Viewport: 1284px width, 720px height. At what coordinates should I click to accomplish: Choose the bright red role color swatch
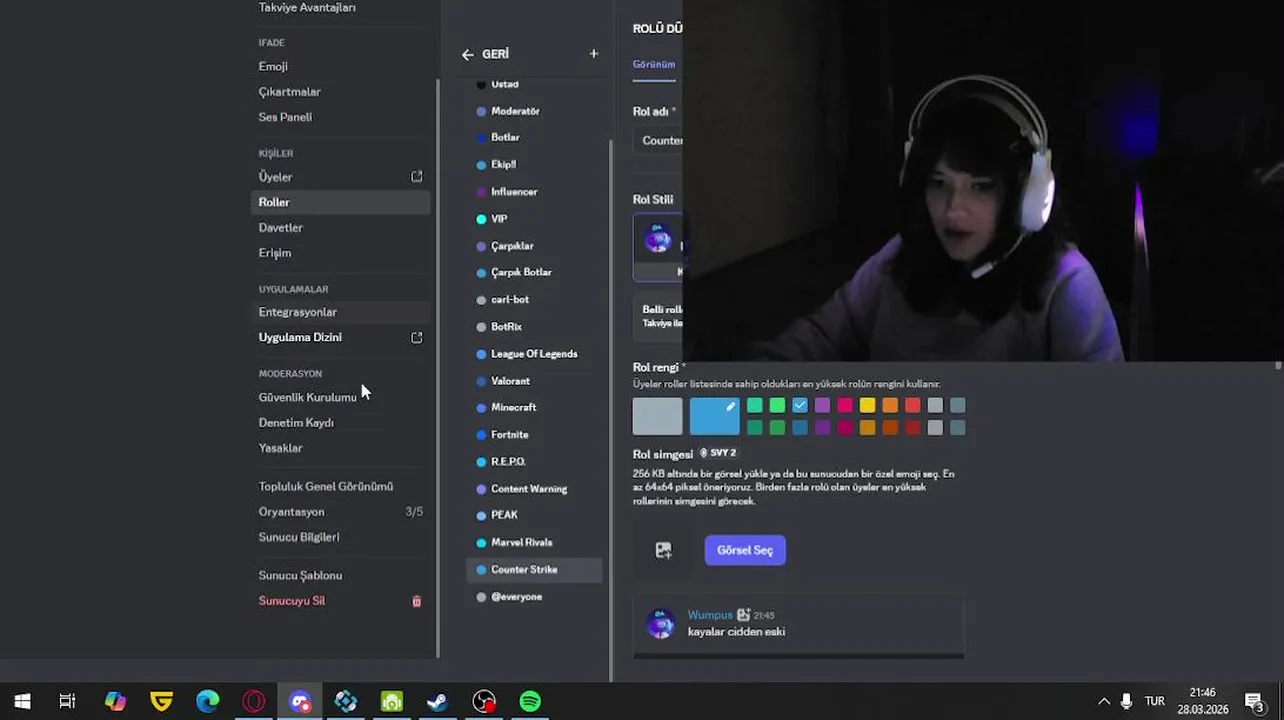point(912,405)
